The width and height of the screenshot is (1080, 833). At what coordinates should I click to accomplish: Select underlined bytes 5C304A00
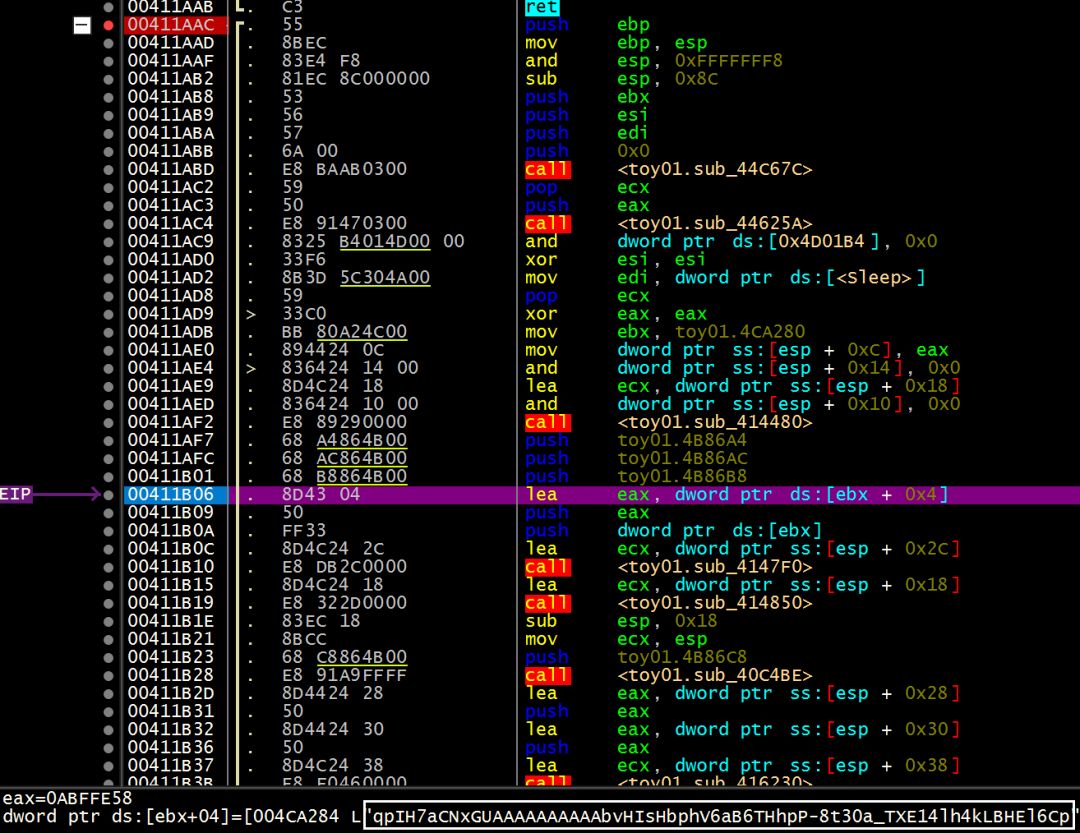tap(384, 278)
